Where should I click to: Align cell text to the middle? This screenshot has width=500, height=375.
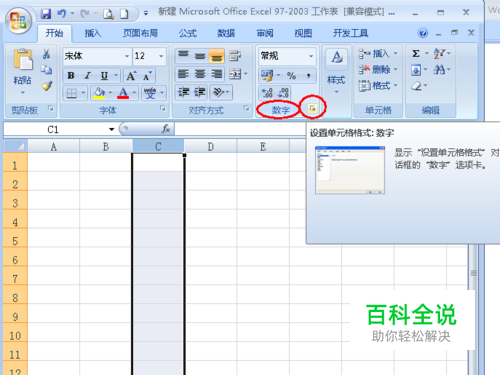coord(200,55)
